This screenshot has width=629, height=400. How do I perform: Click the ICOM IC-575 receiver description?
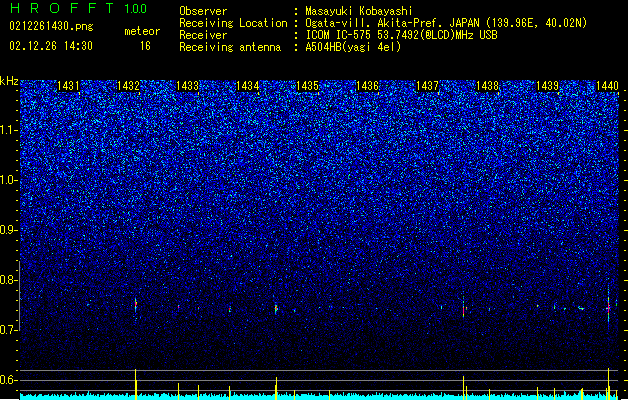401,35
